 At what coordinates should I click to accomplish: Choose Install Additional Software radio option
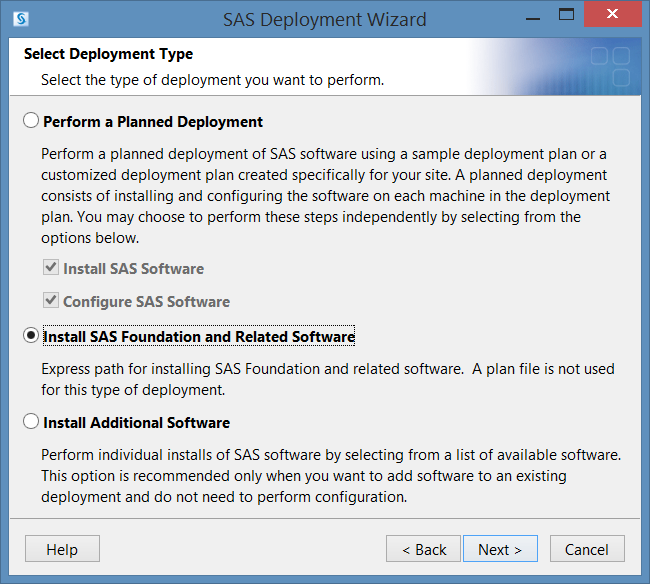point(31,422)
